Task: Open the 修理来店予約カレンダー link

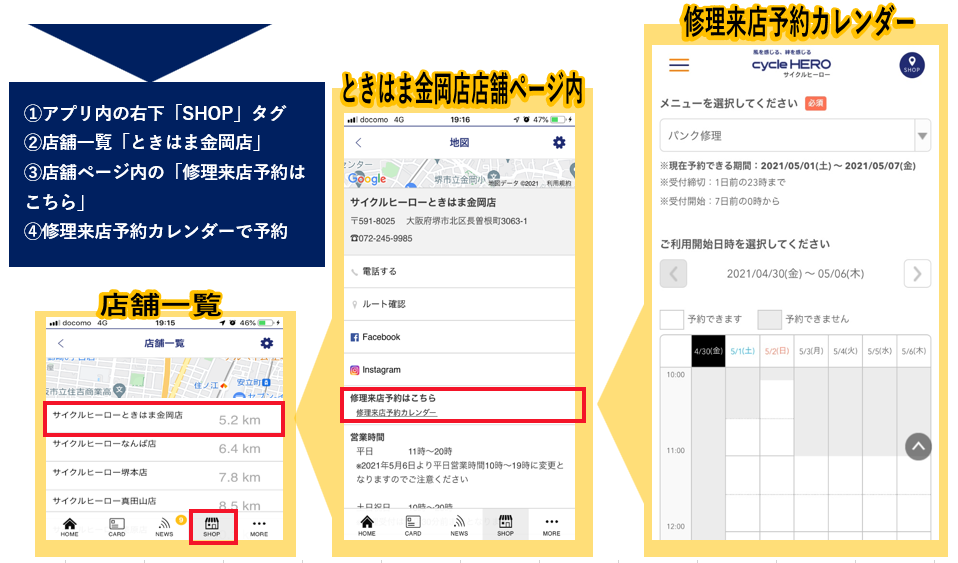Action: [x=397, y=413]
